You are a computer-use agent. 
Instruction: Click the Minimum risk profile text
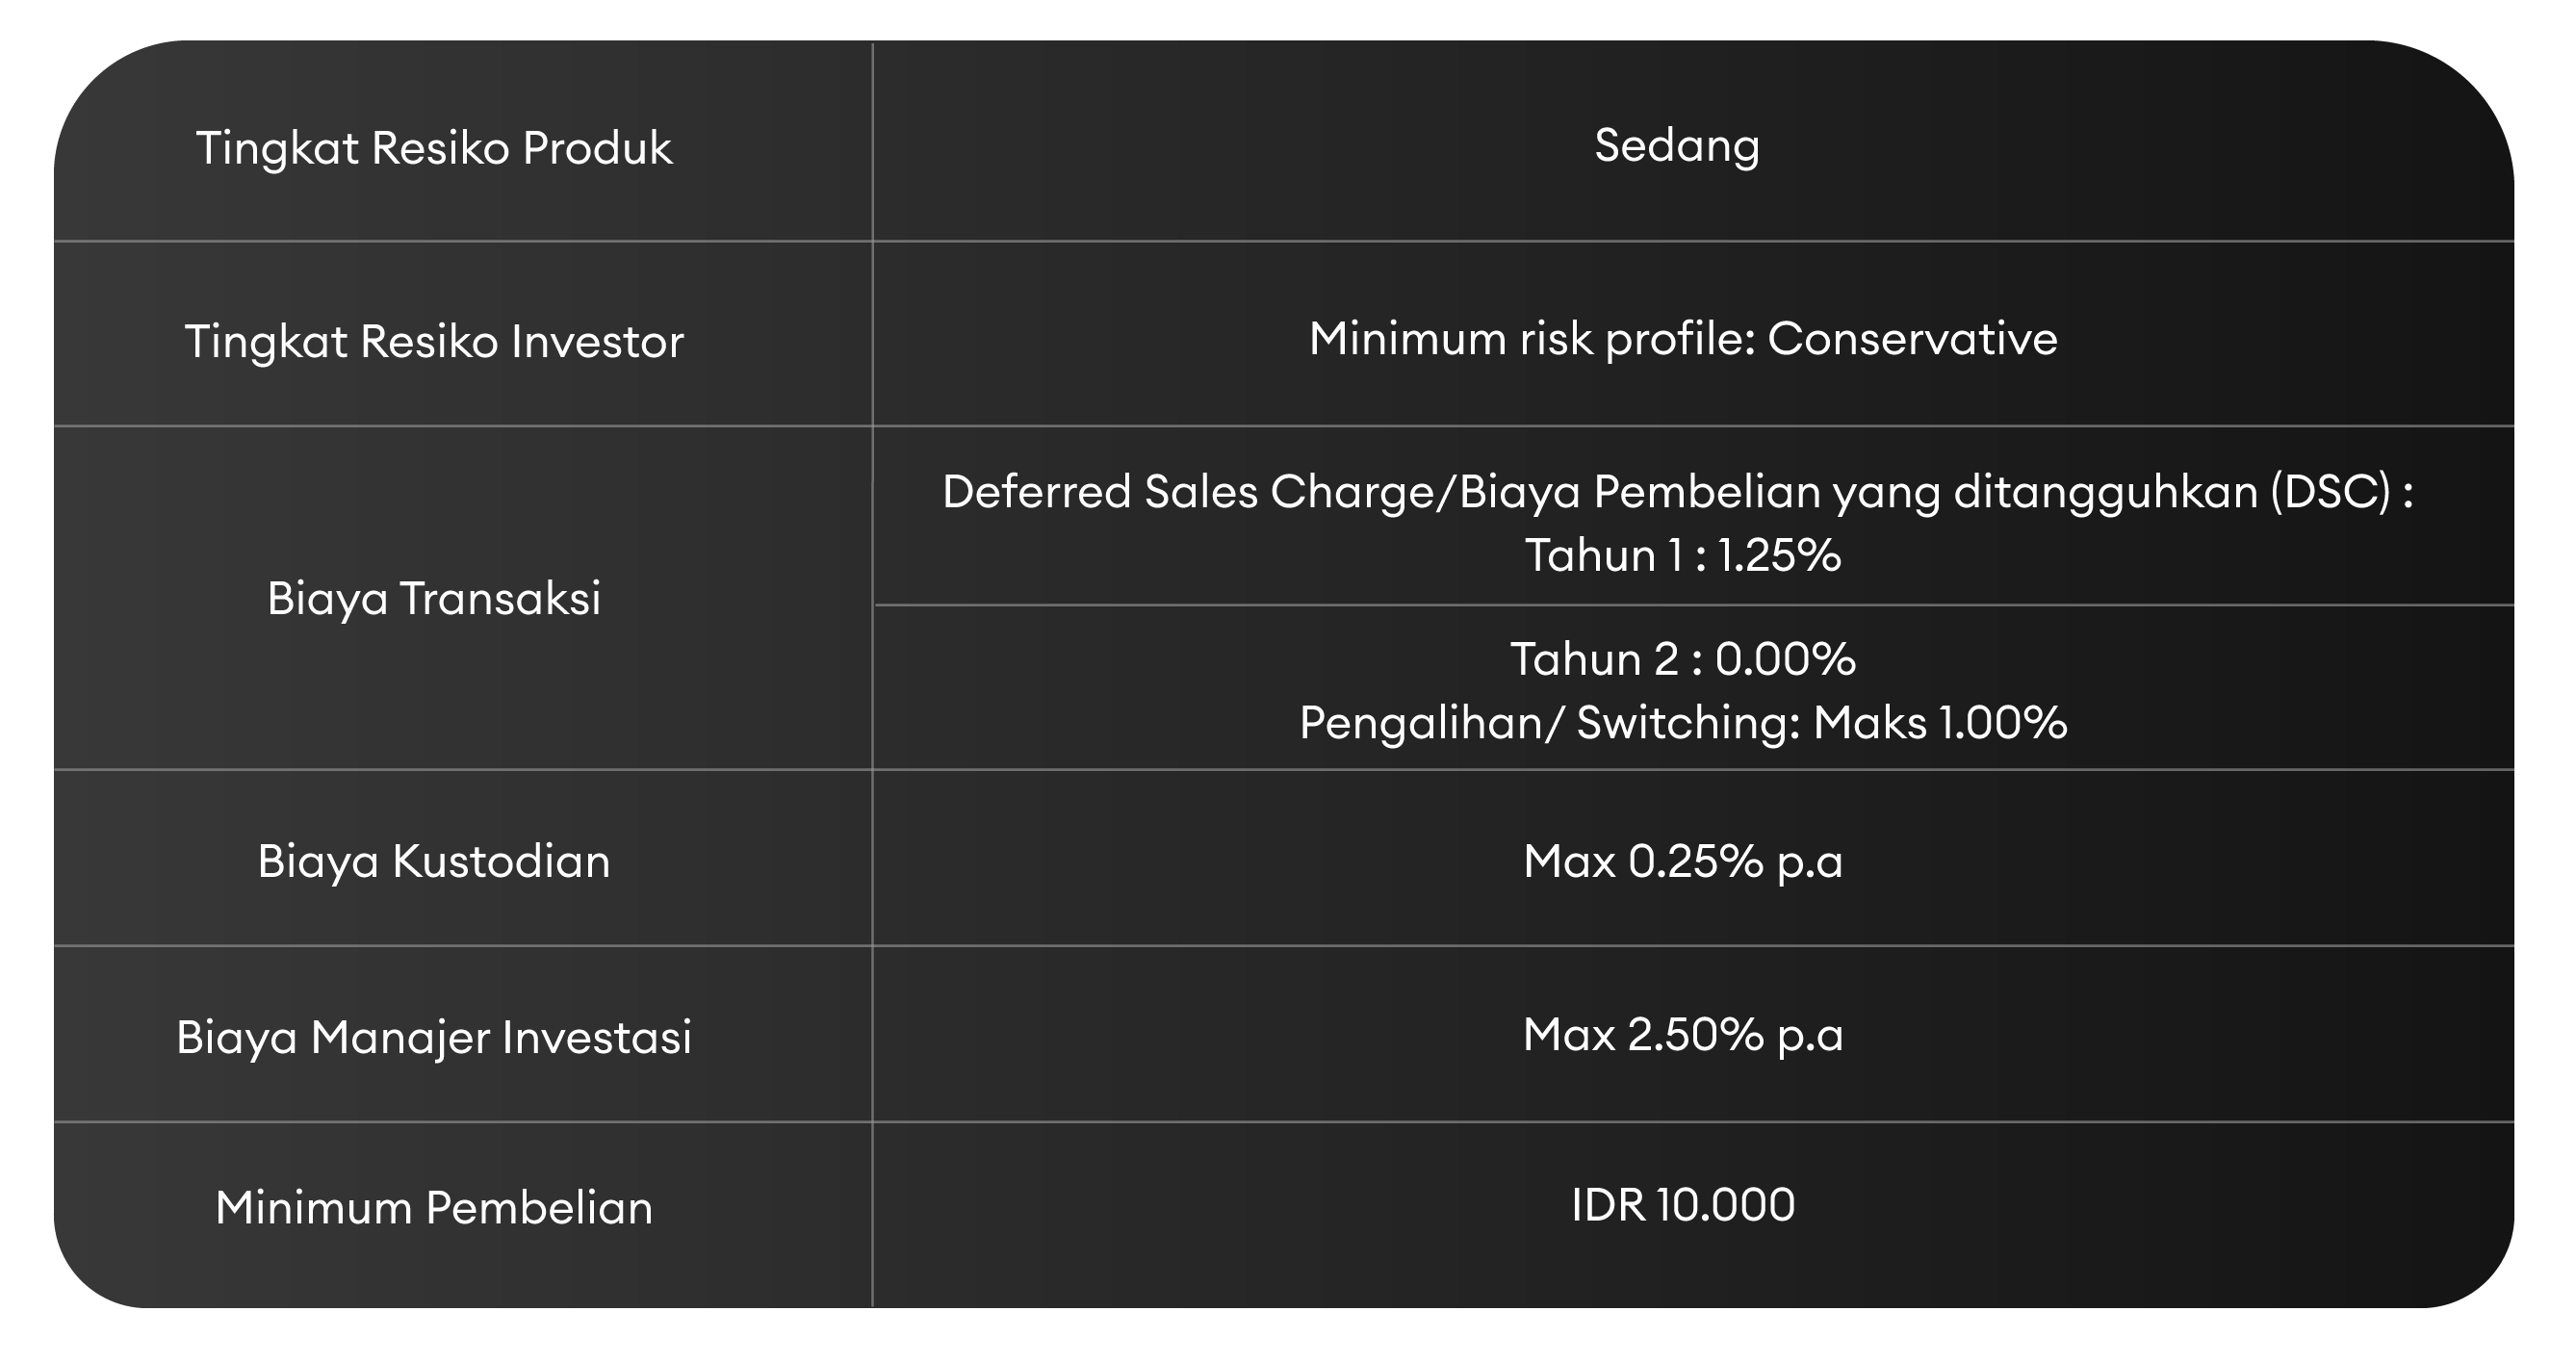(x=1530, y=339)
